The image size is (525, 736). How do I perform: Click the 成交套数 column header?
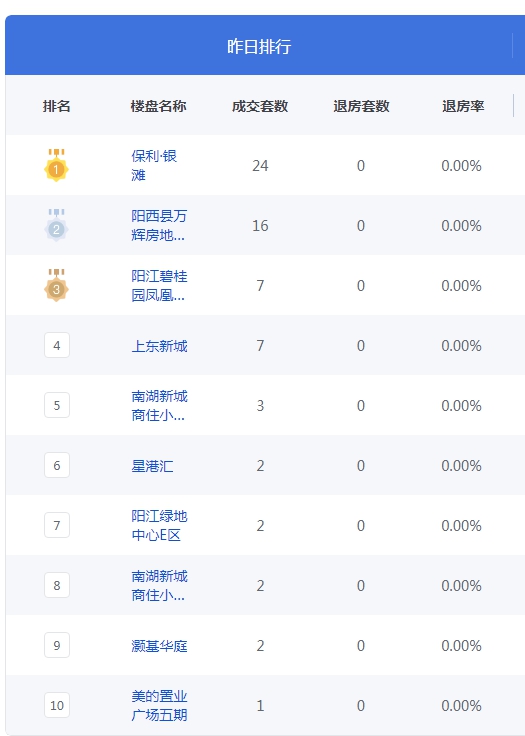[260, 106]
